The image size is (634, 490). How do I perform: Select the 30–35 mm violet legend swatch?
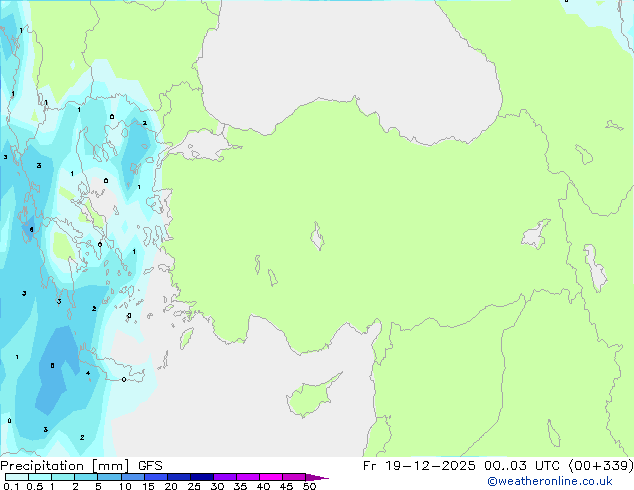click(224, 477)
